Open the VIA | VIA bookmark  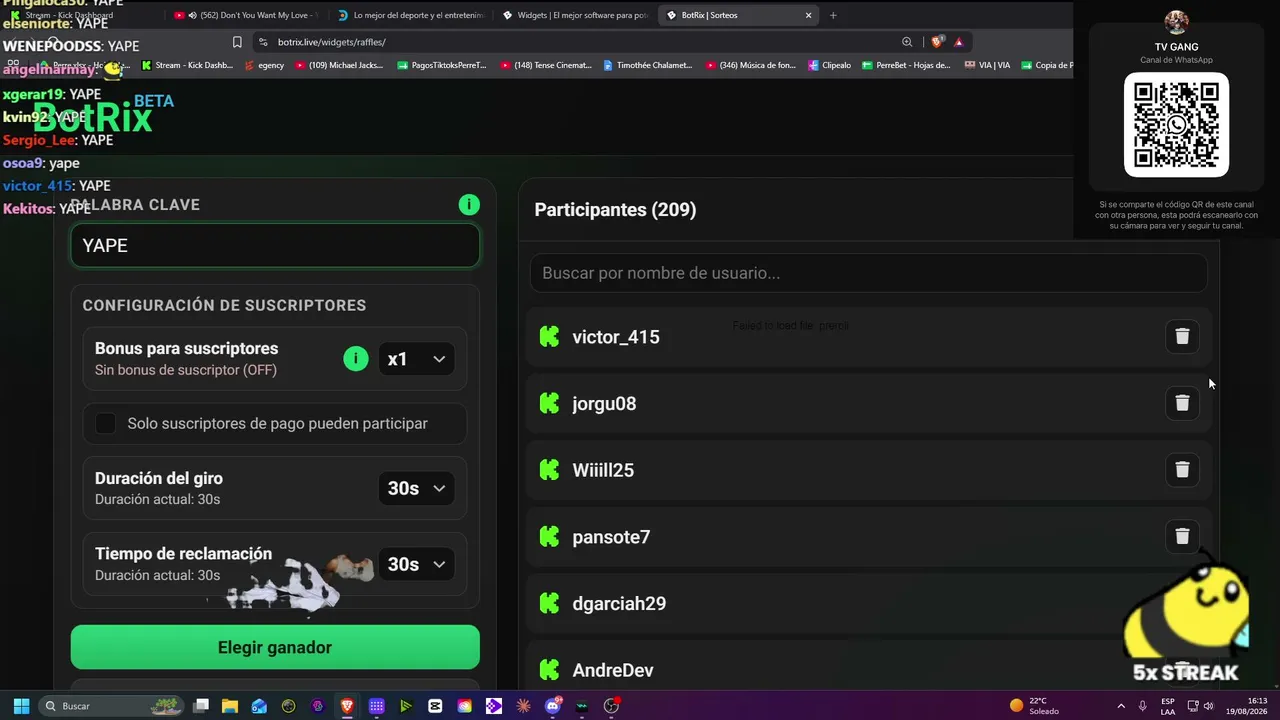(x=987, y=65)
